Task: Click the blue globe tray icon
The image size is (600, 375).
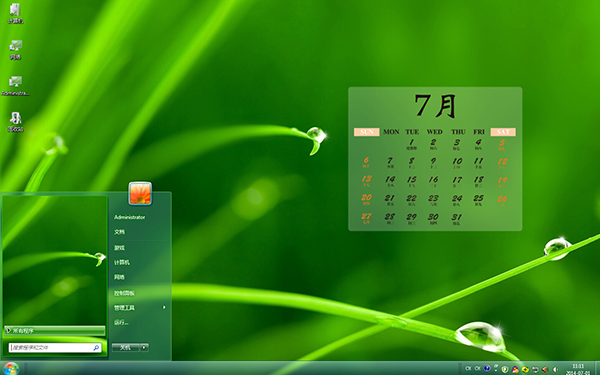Action: click(487, 368)
